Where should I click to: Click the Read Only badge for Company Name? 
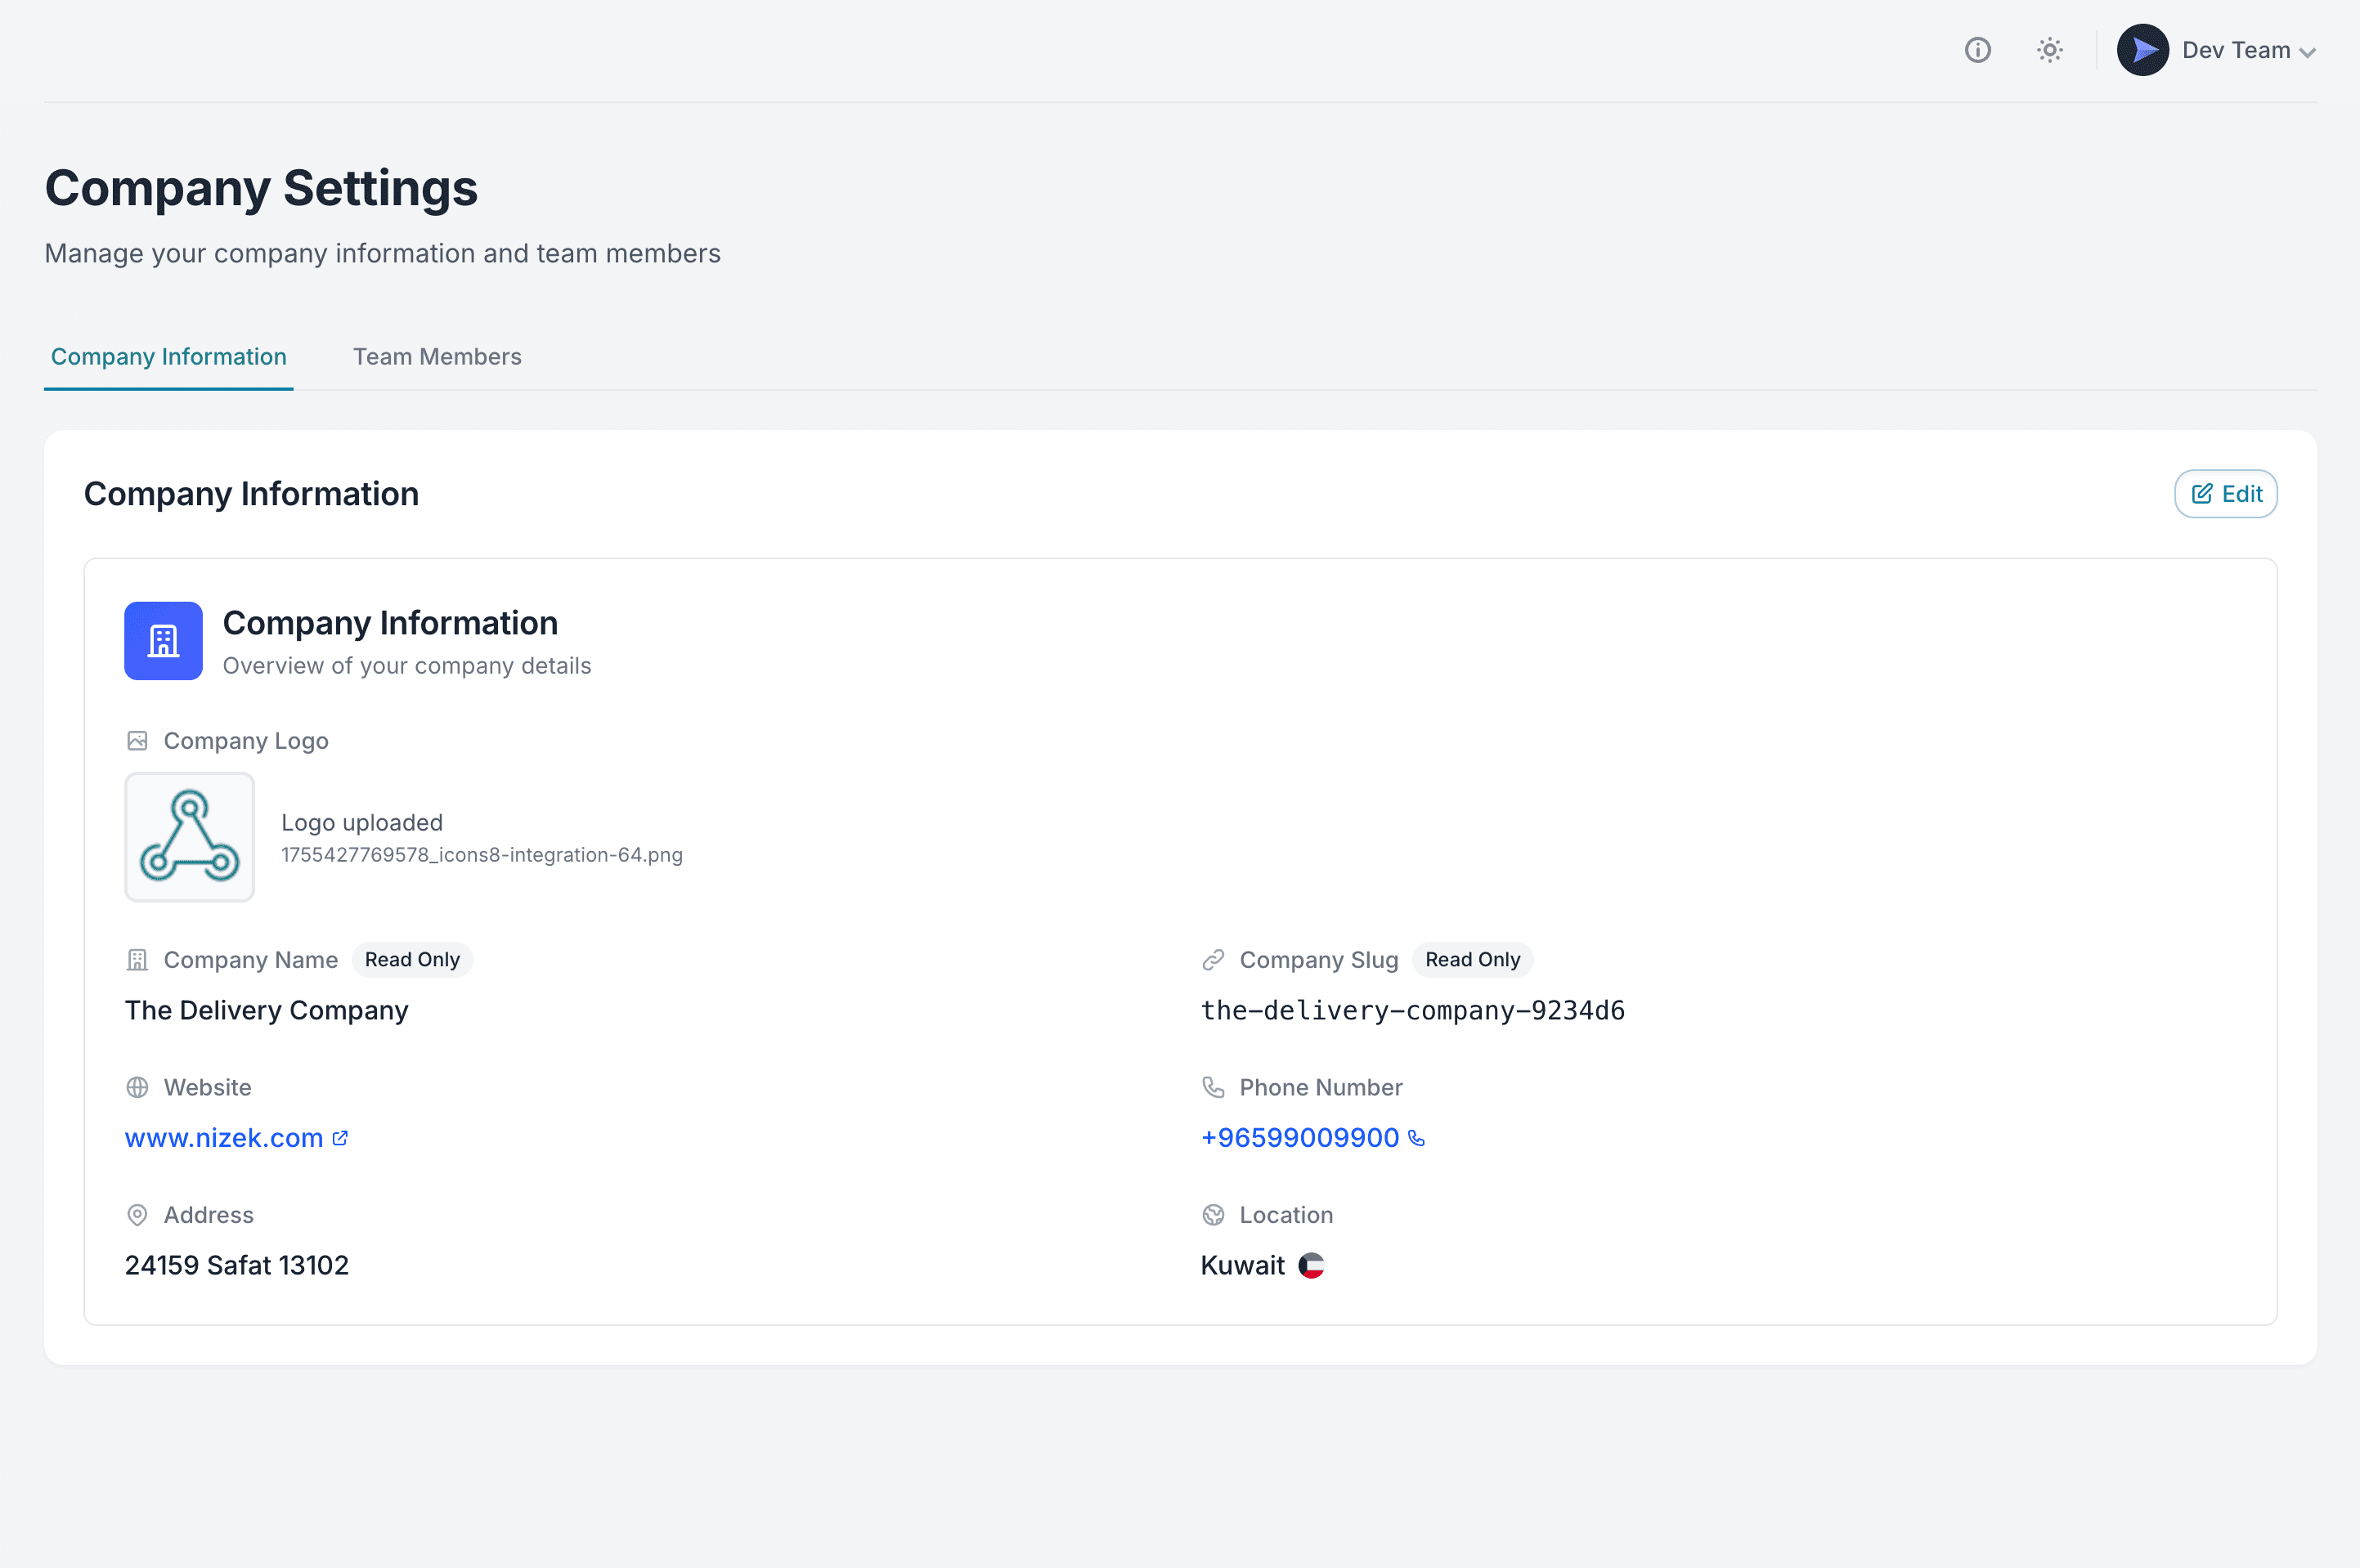click(x=412, y=960)
